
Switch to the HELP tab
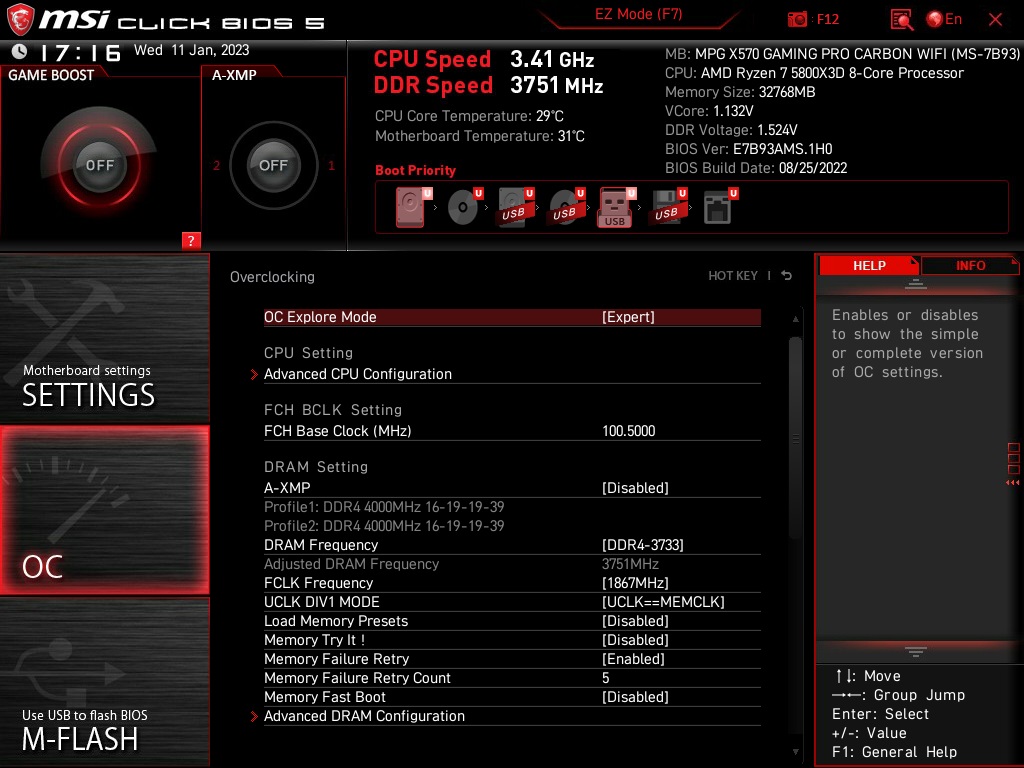pyautogui.click(x=869, y=265)
